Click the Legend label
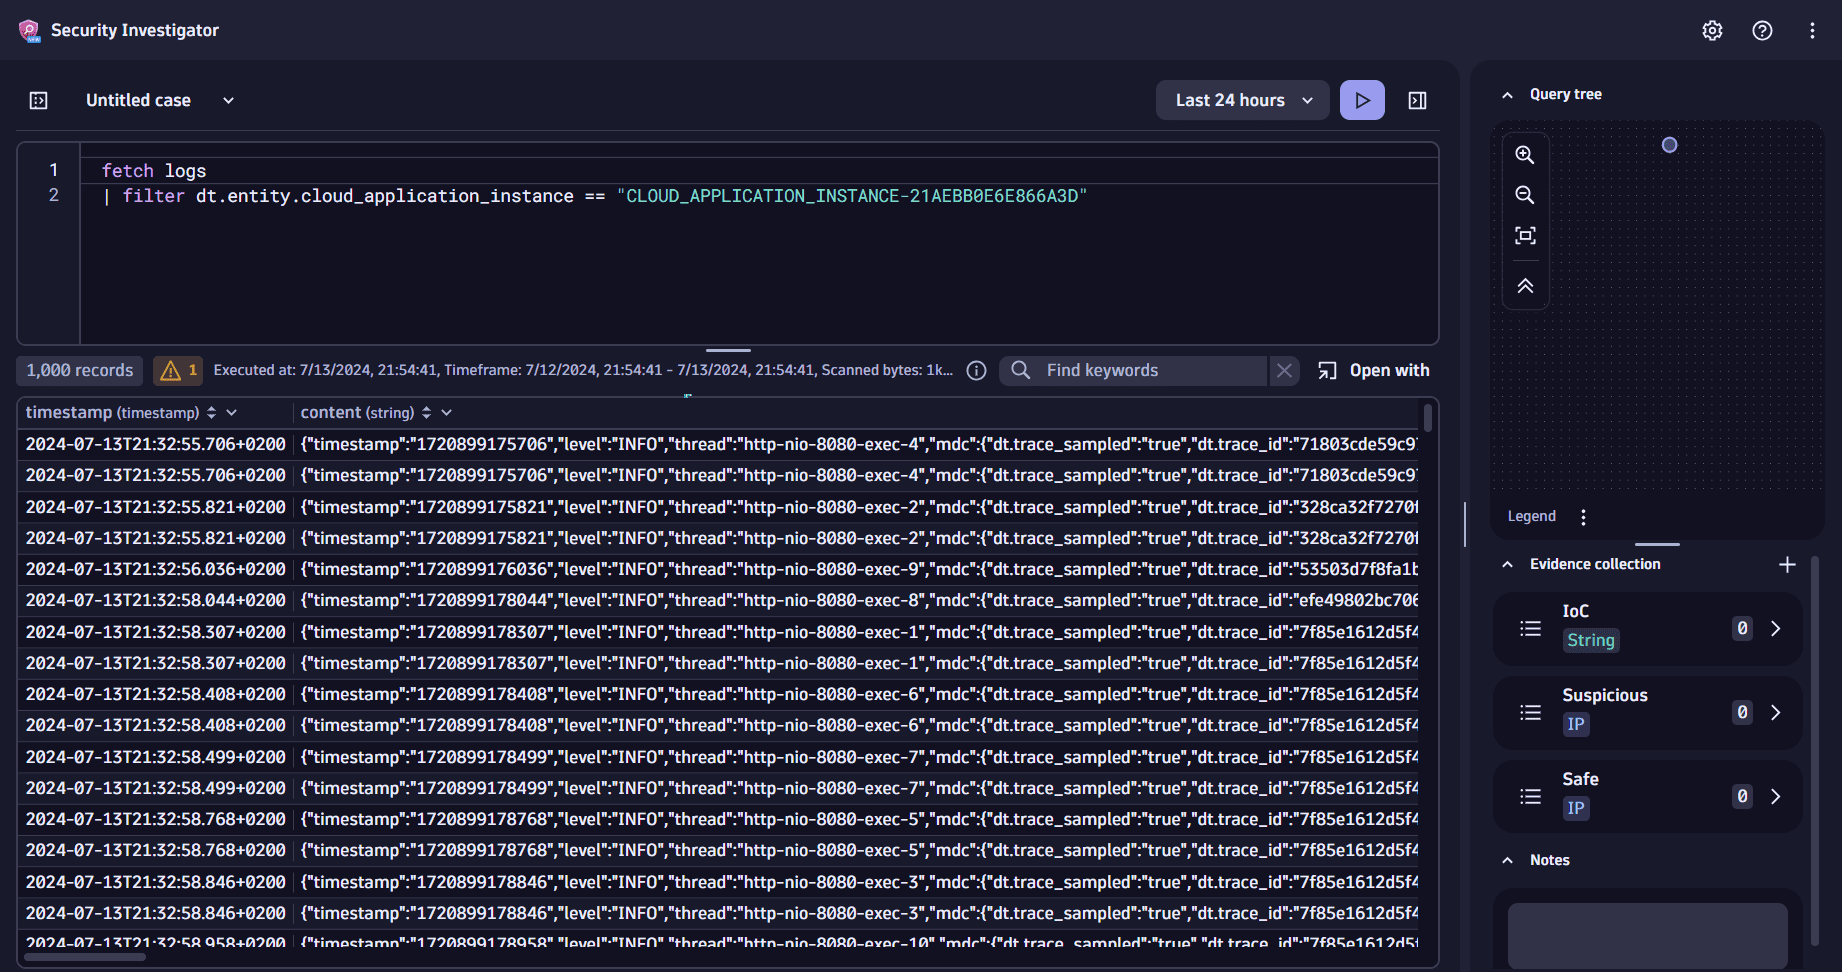The image size is (1842, 972). pos(1532,517)
